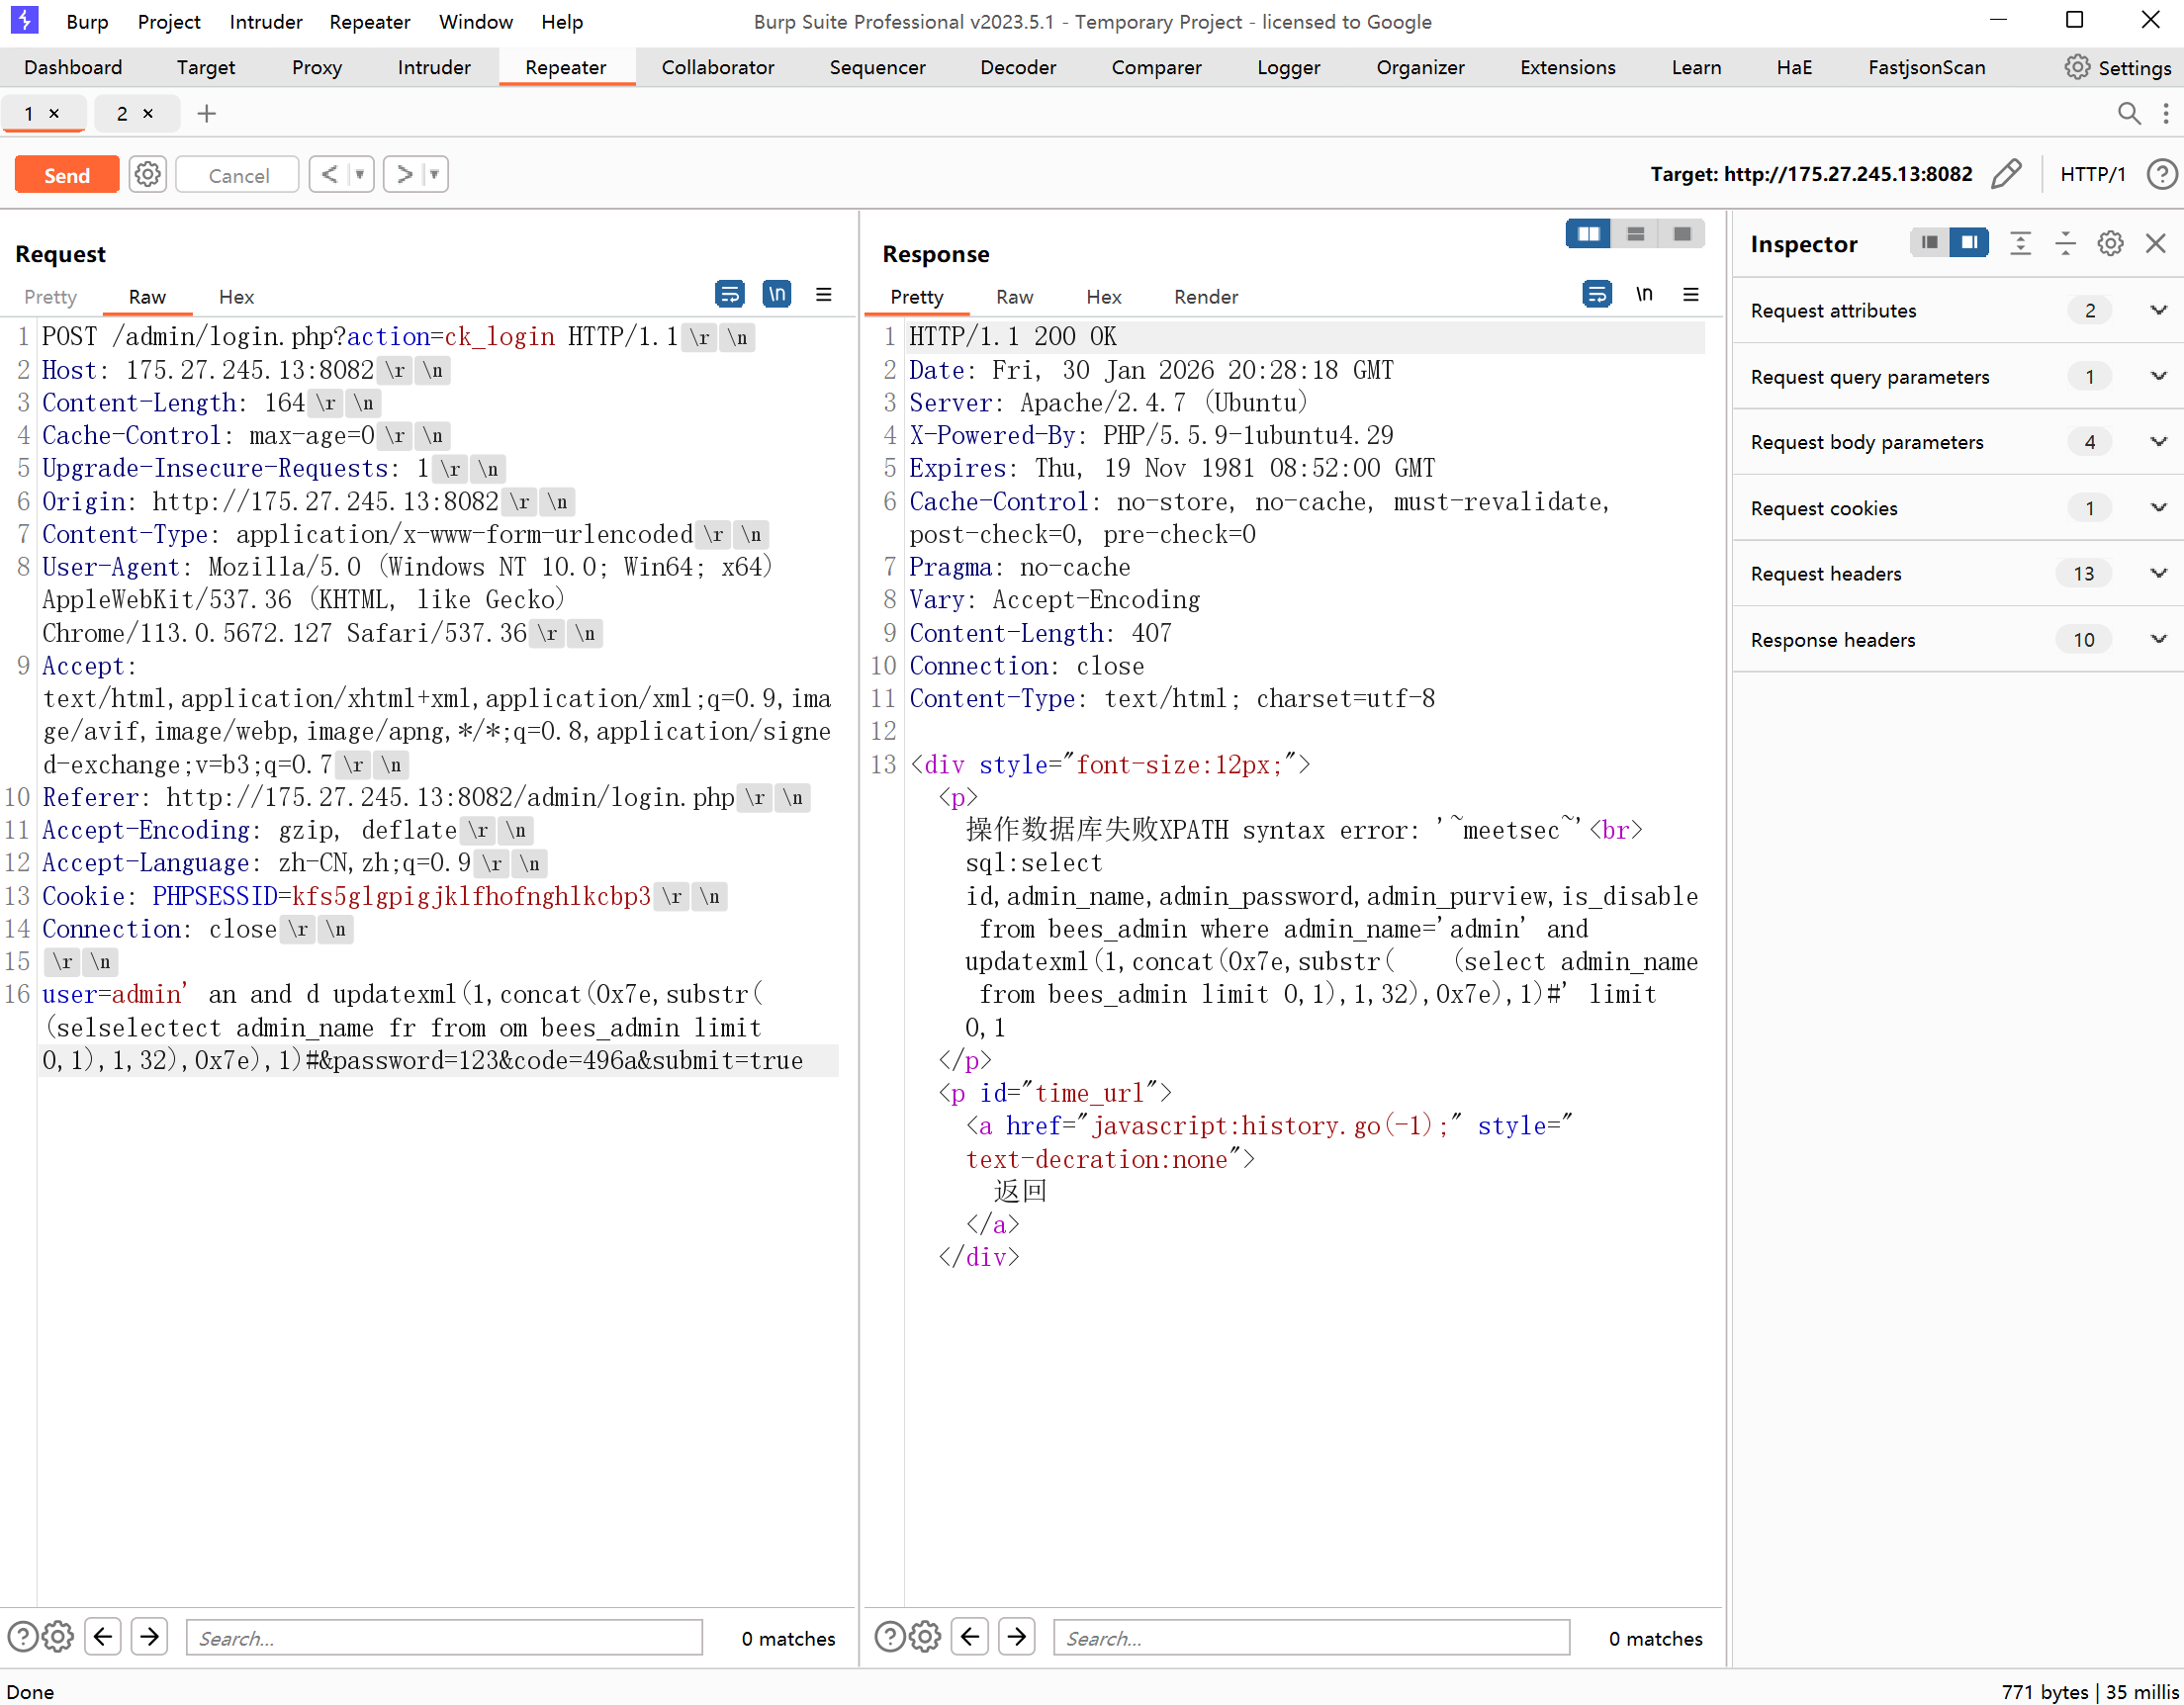Add a new Repeater tab
This screenshot has width=2184, height=1705.
pyautogui.click(x=206, y=114)
